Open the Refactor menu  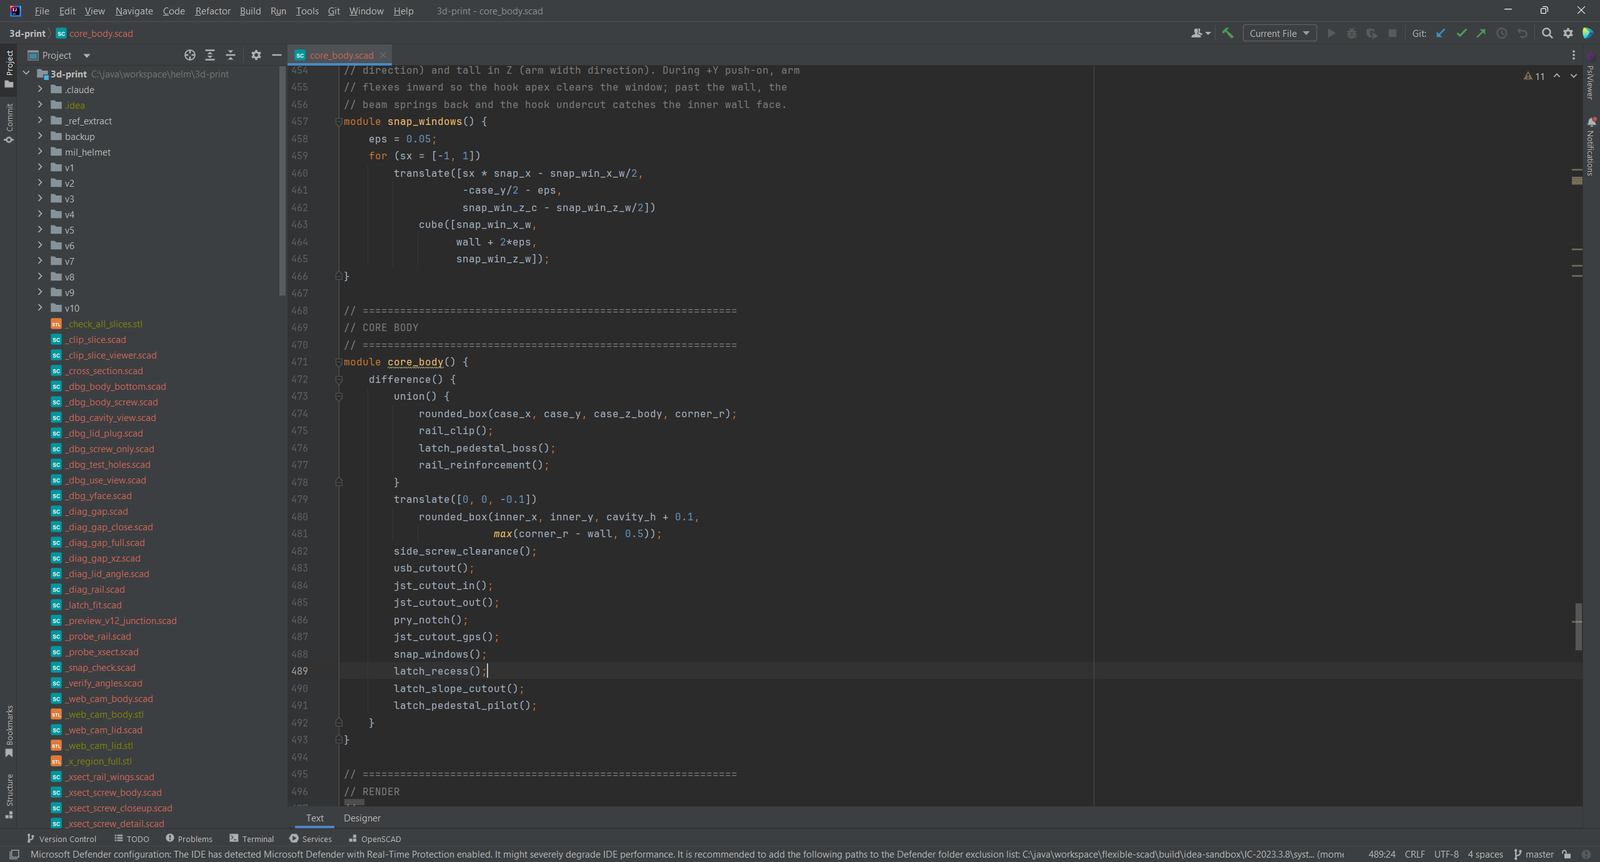click(x=213, y=11)
